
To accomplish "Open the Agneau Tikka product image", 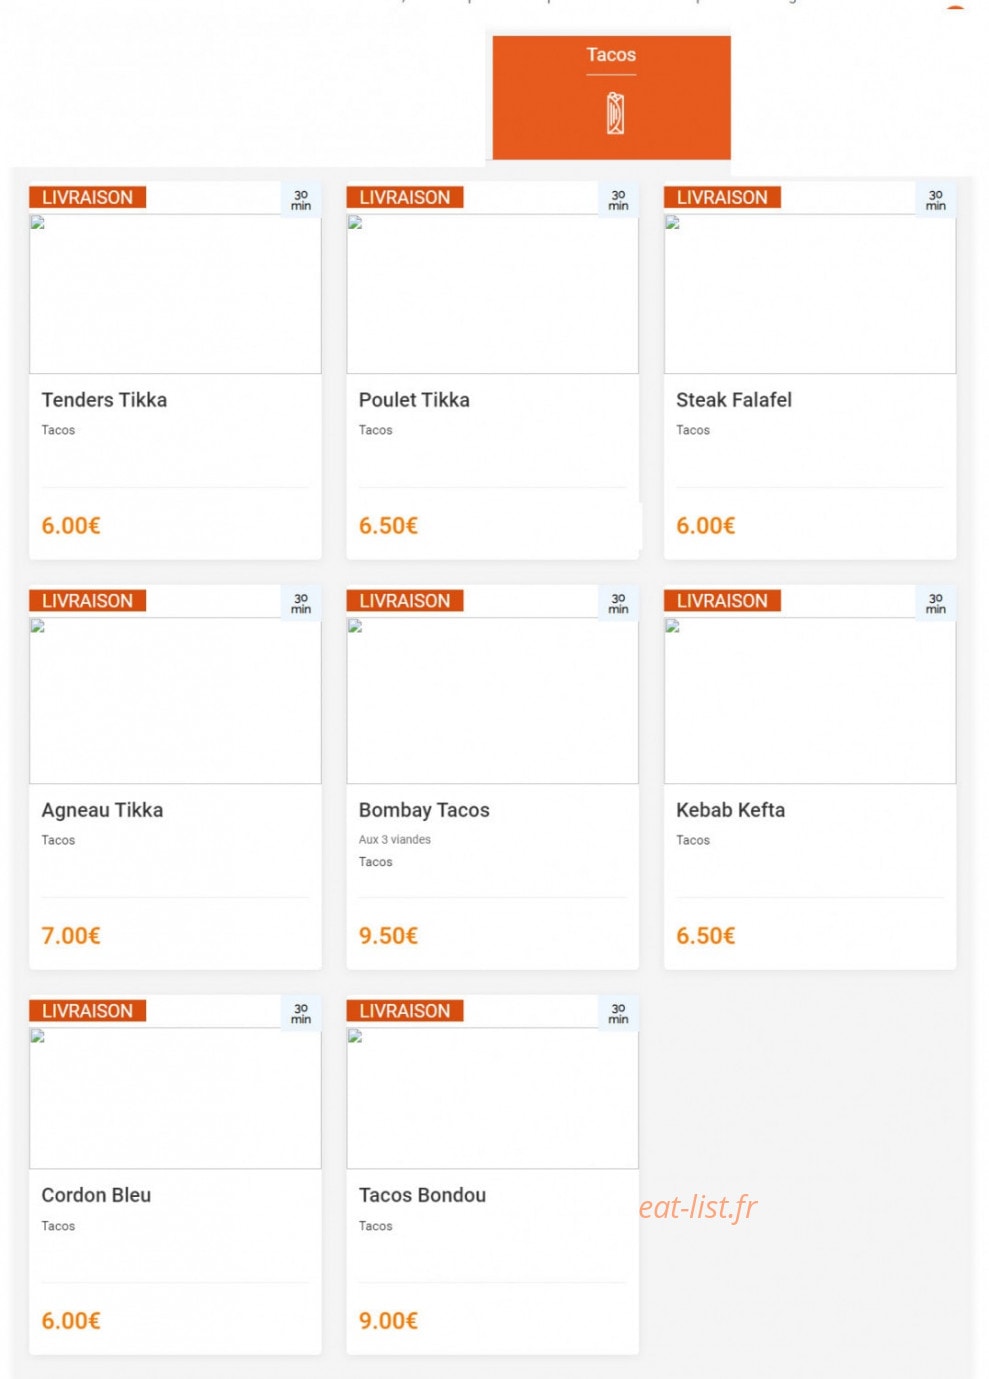I will 175,700.
